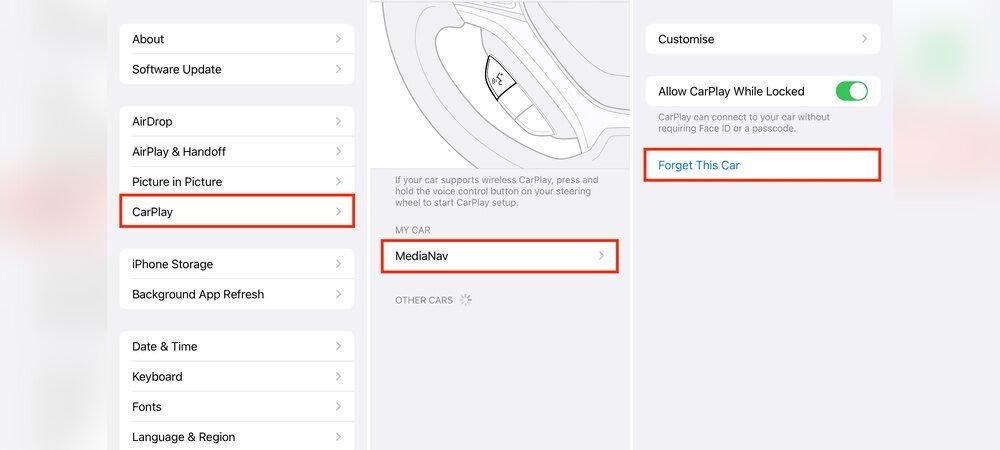Open Software Update settings

click(237, 69)
